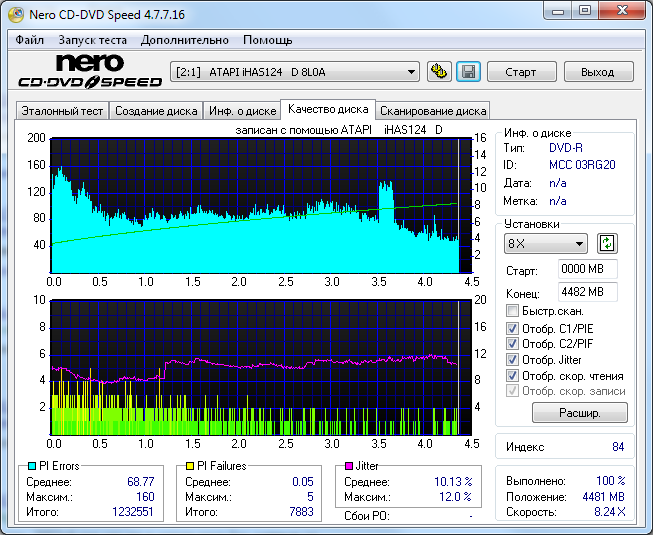The image size is (653, 535).
Task: Click the Расшир. button
Action: (580, 413)
